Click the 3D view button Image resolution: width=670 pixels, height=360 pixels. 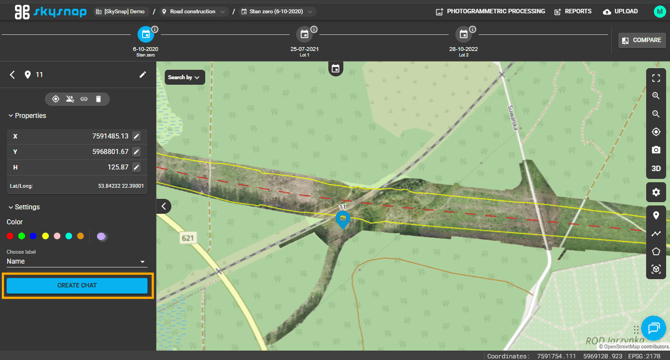[656, 168]
